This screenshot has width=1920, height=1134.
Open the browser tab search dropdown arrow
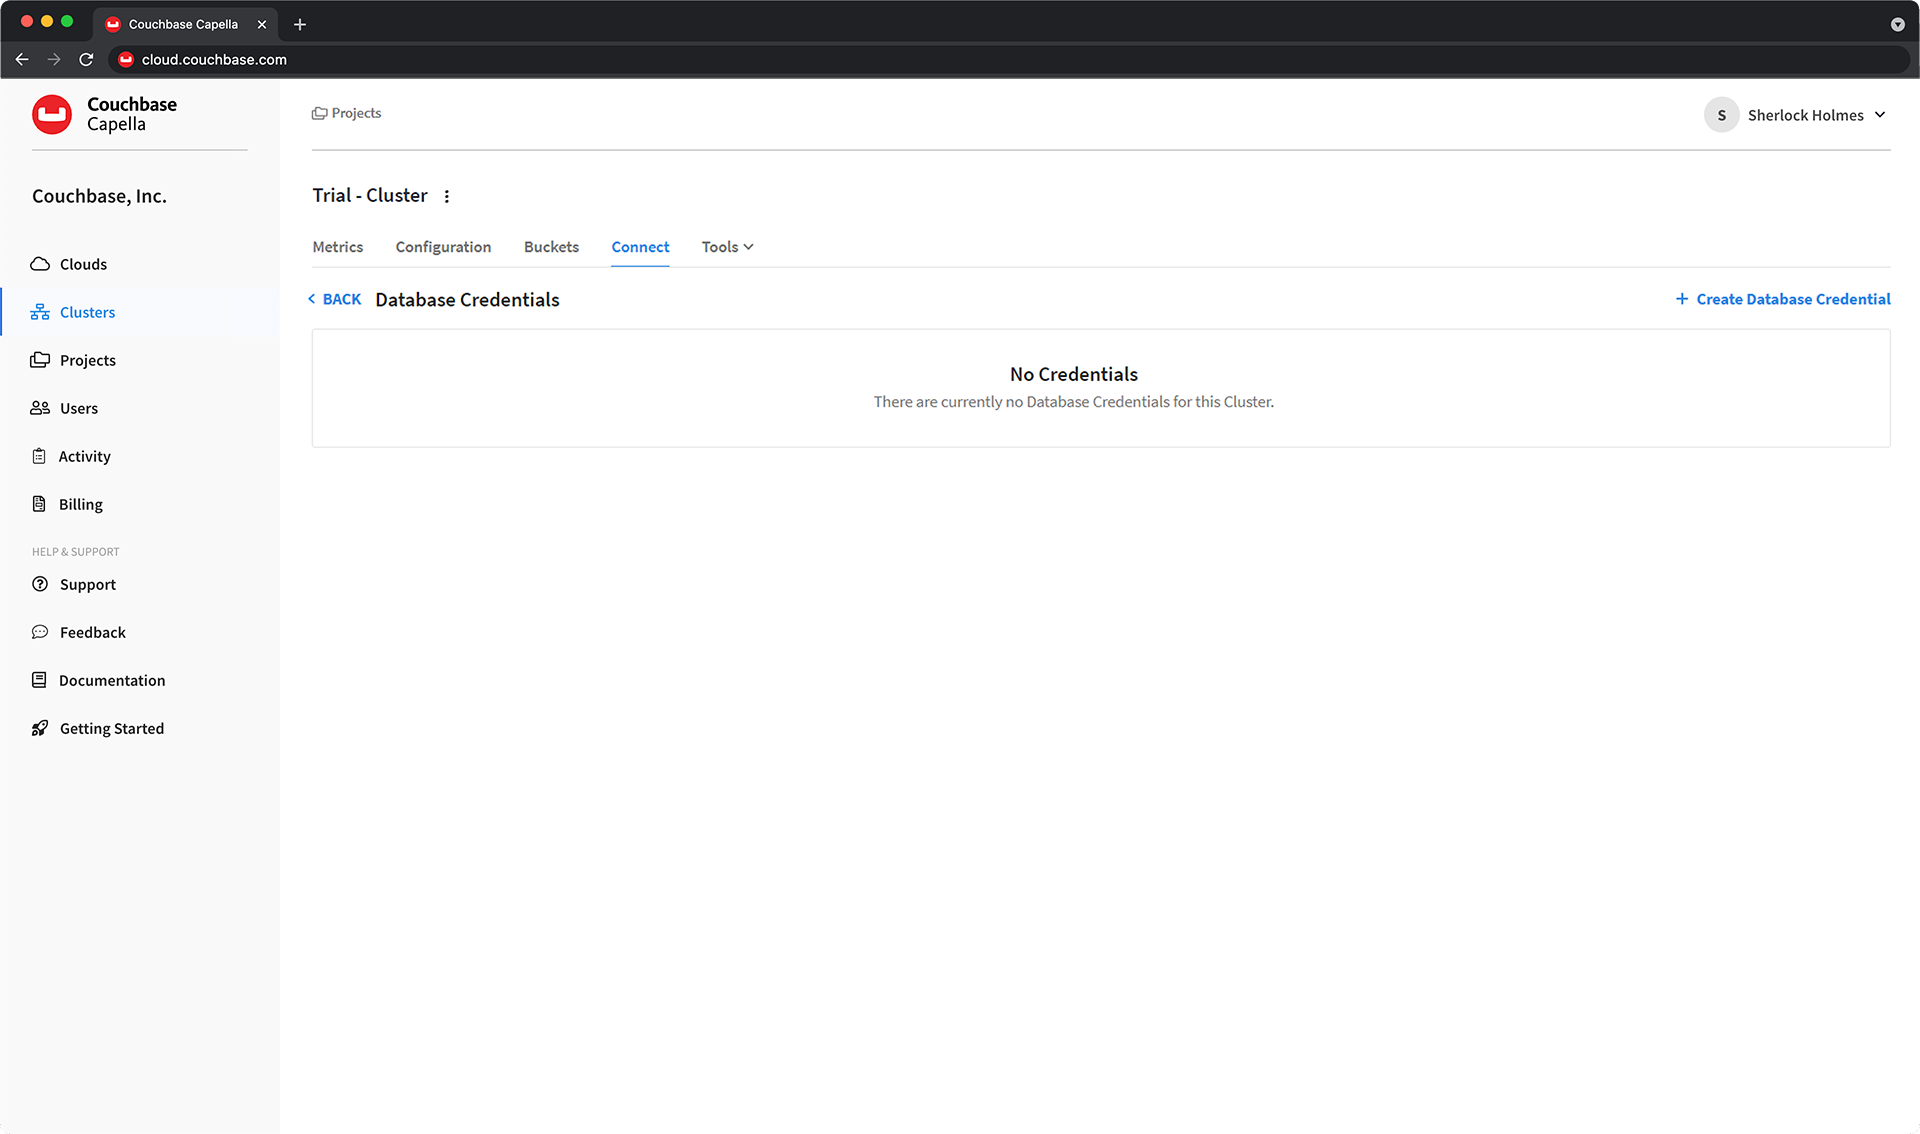[x=1897, y=24]
